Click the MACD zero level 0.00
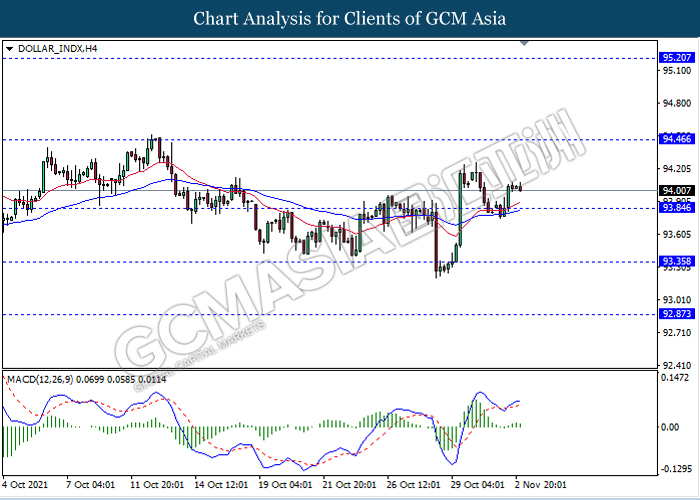Image resolution: width=700 pixels, height=500 pixels. tap(670, 427)
